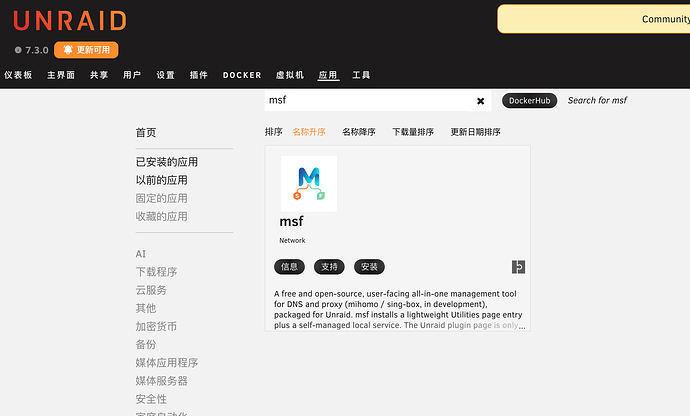Select the 加密货币 crypto category
Viewport: 690px width, 416px height.
point(156,326)
